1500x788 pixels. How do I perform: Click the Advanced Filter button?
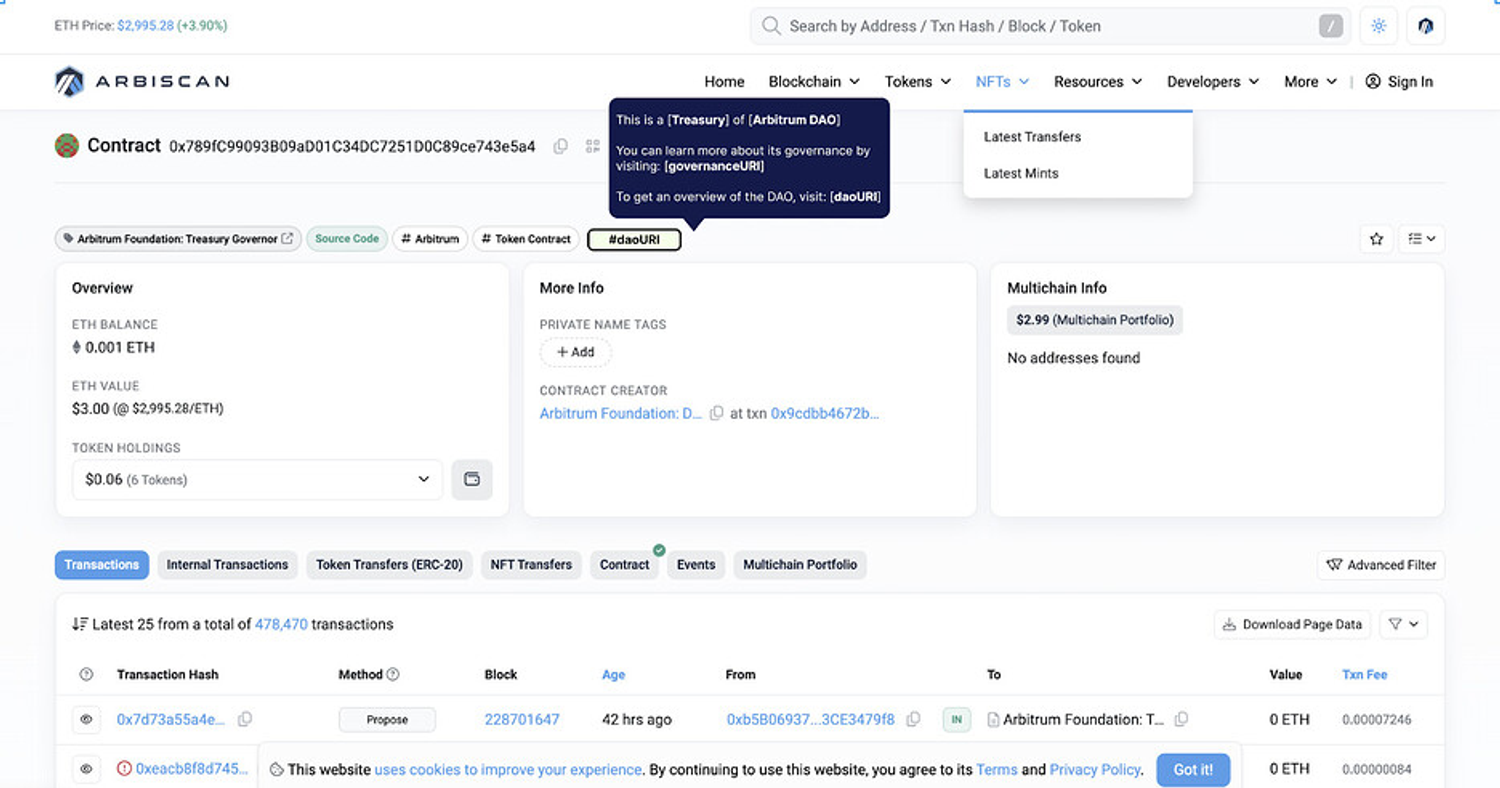1381,565
